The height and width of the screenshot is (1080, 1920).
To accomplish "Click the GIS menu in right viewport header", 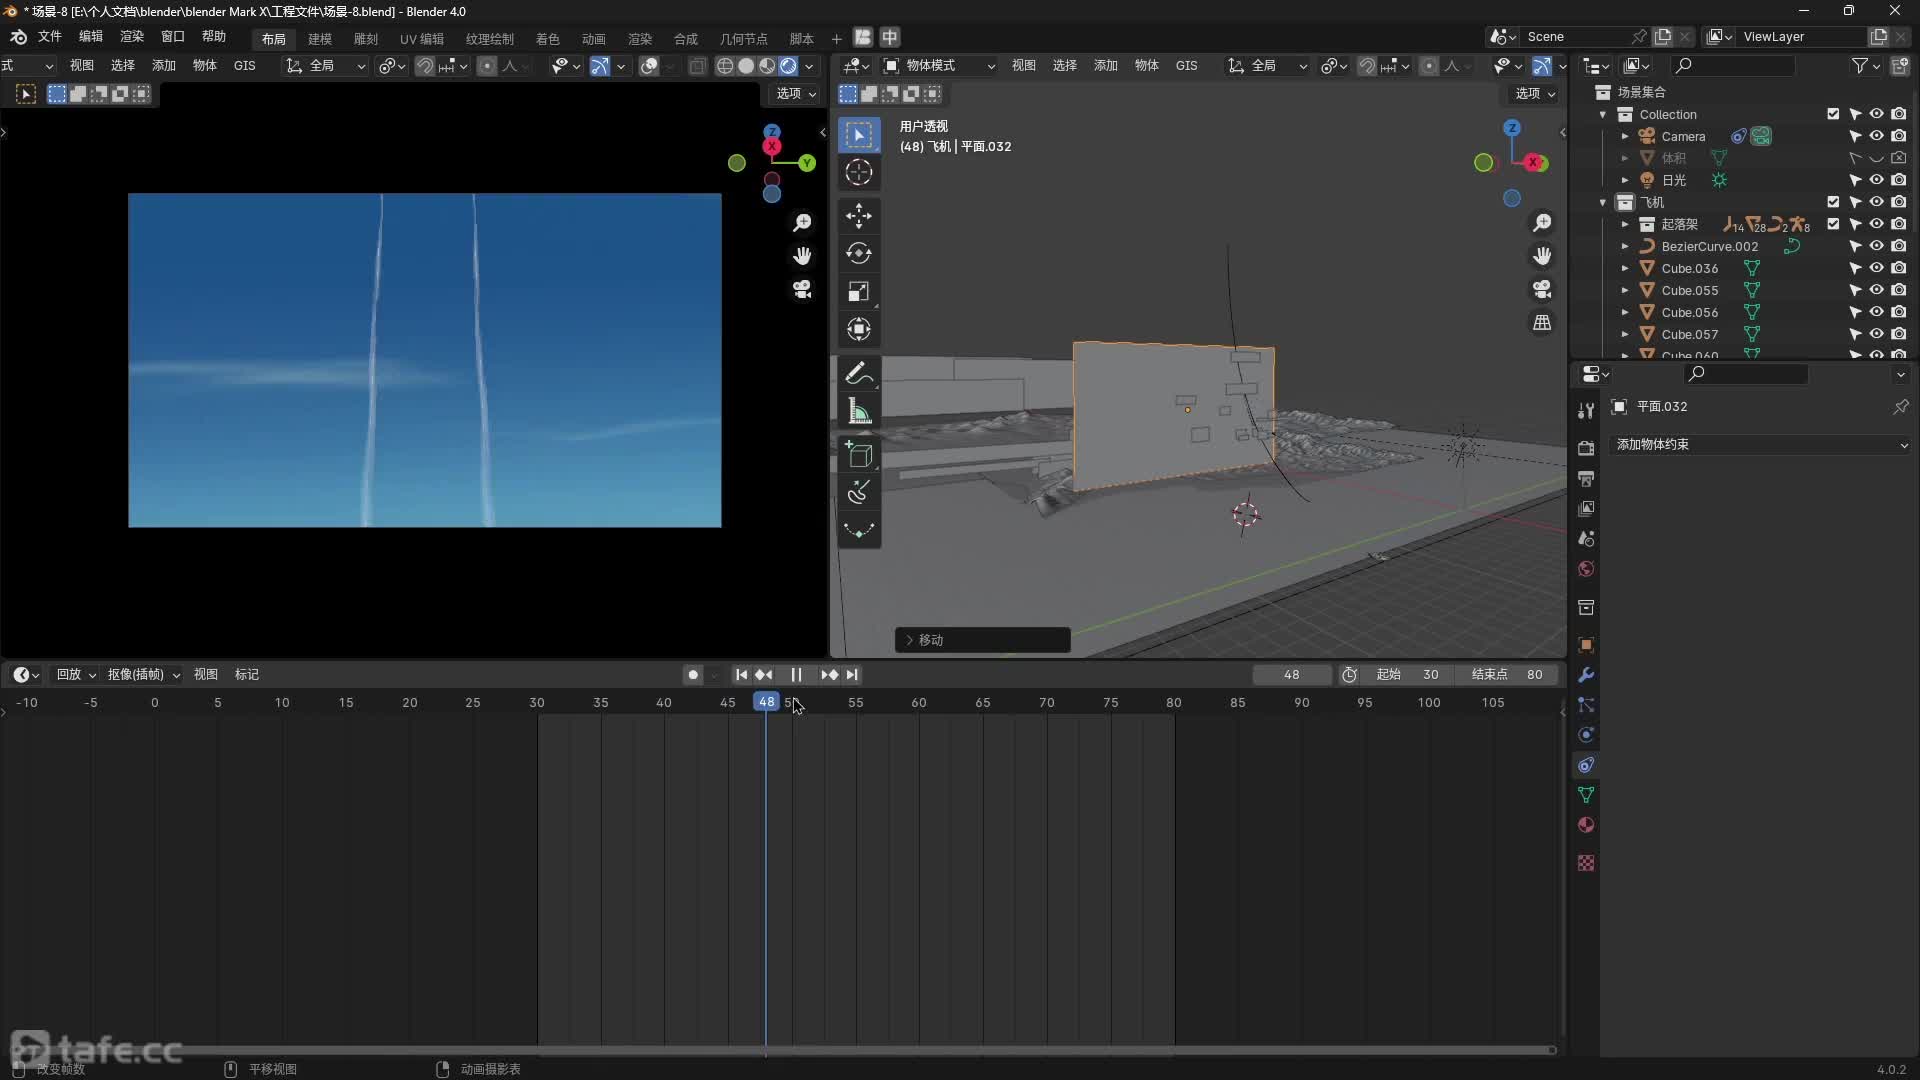I will click(x=1187, y=66).
